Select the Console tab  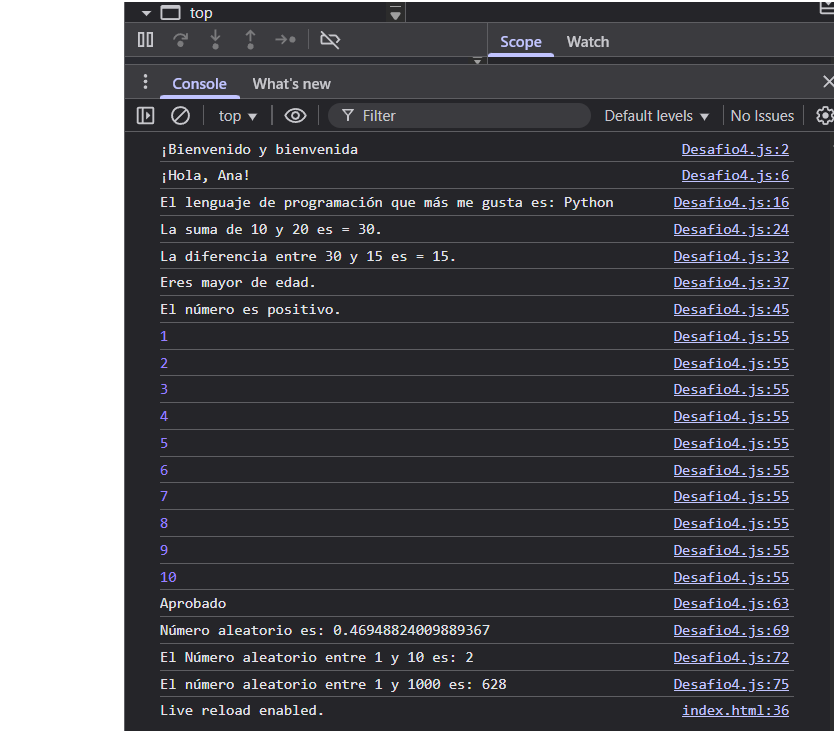199,84
